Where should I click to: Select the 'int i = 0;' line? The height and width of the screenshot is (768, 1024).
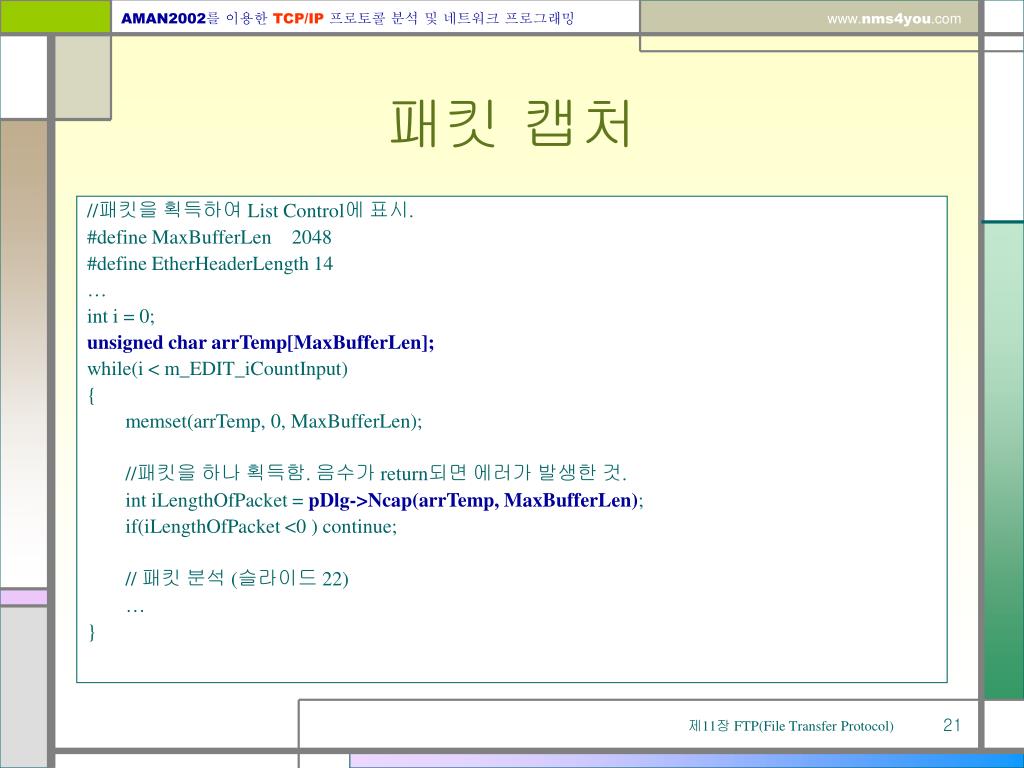[121, 317]
